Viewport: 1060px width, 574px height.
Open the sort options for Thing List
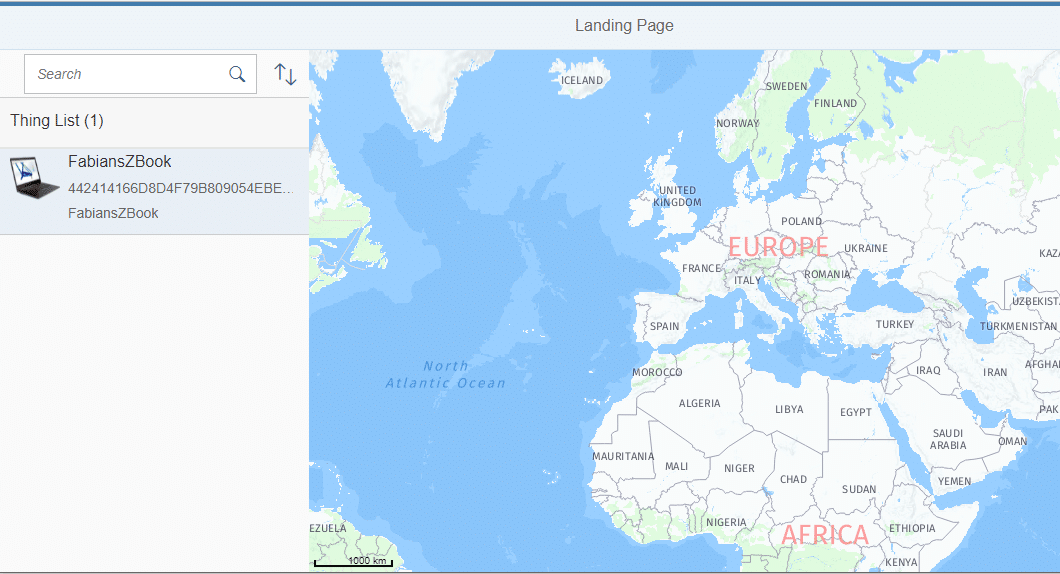point(285,74)
